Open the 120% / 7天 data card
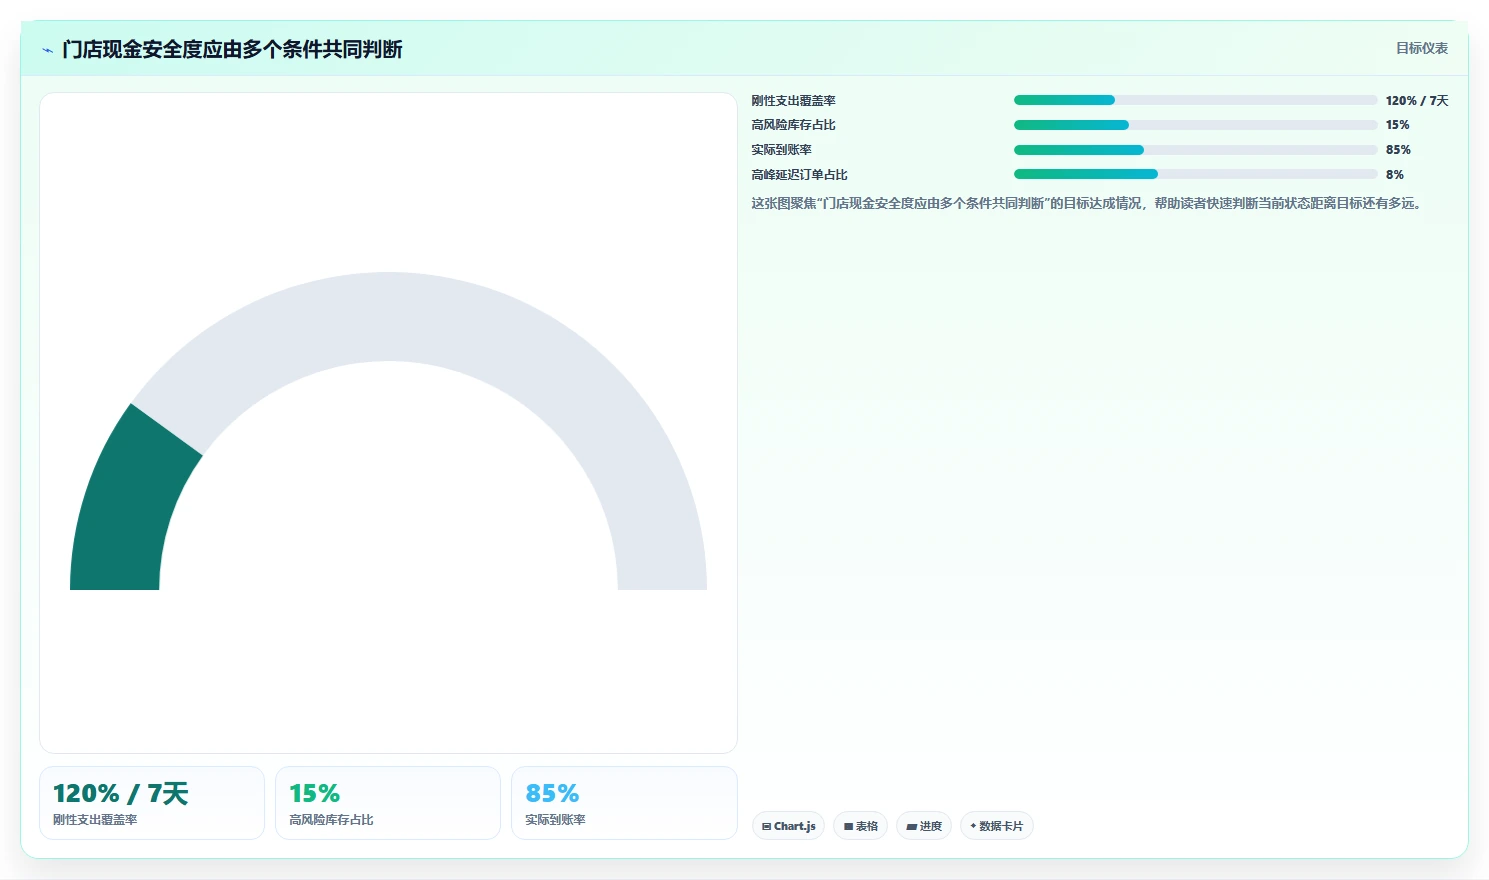 (x=152, y=803)
